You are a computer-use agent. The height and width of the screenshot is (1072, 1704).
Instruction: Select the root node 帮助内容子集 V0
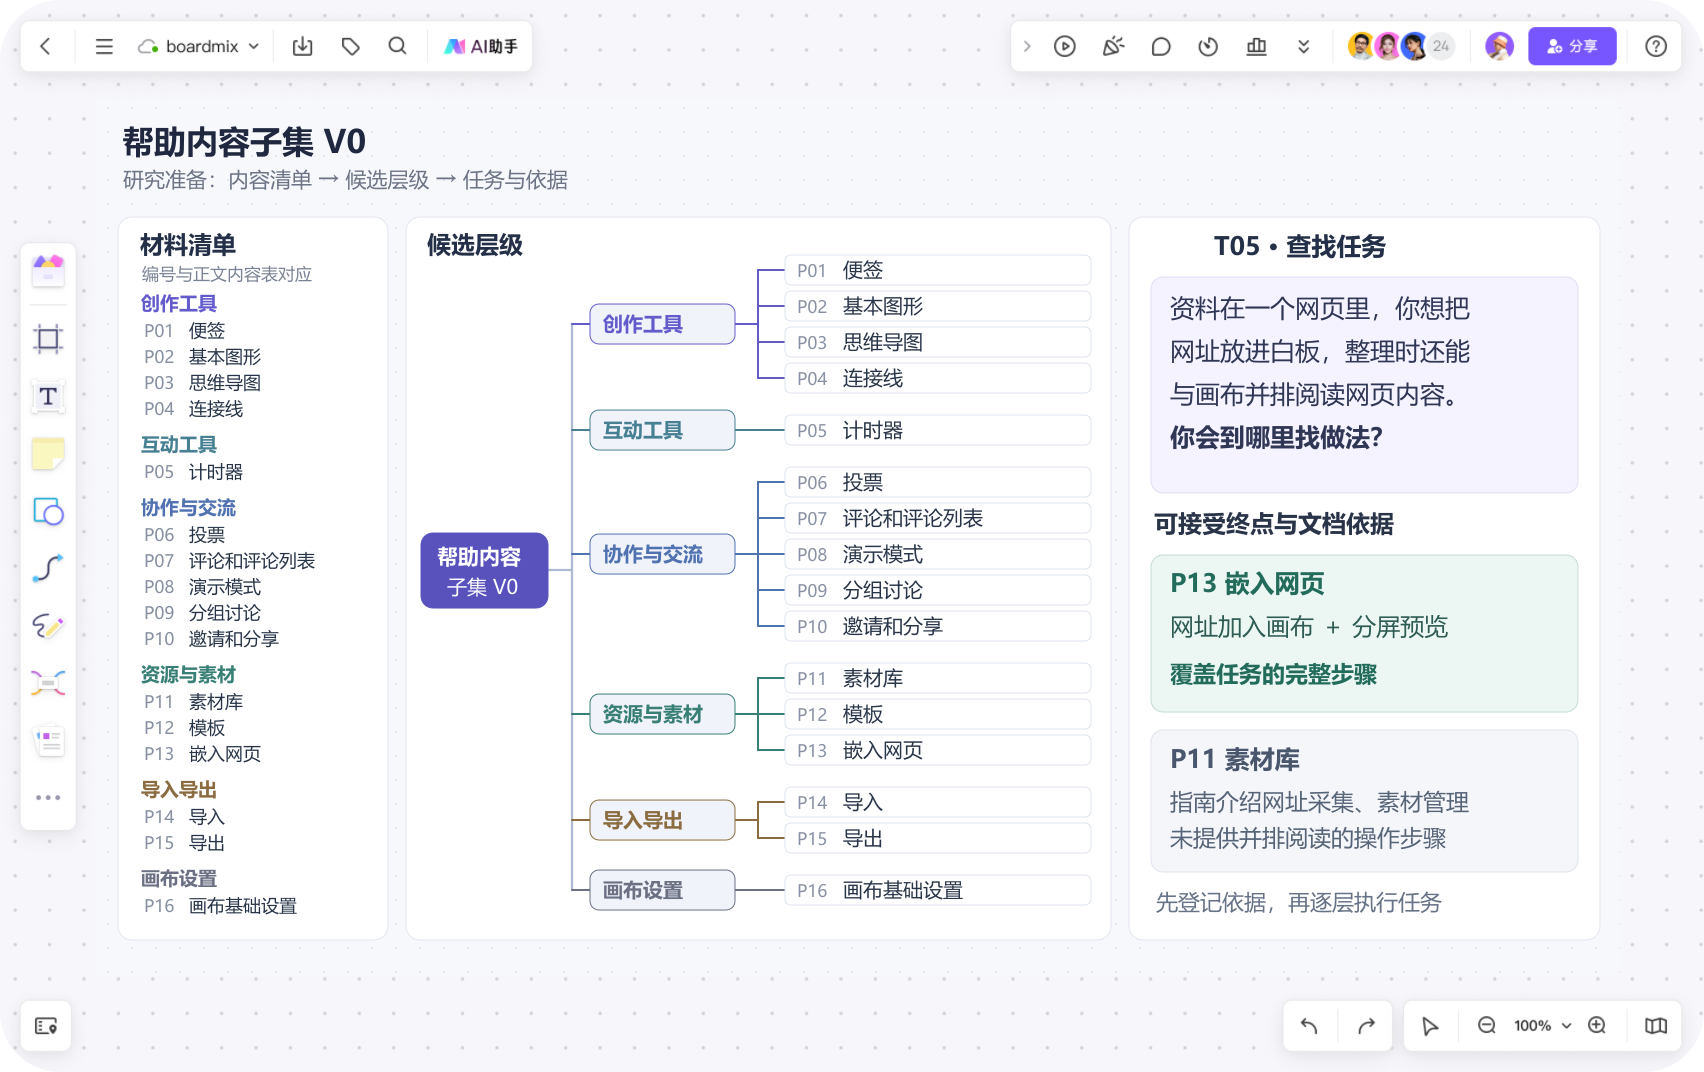click(484, 571)
